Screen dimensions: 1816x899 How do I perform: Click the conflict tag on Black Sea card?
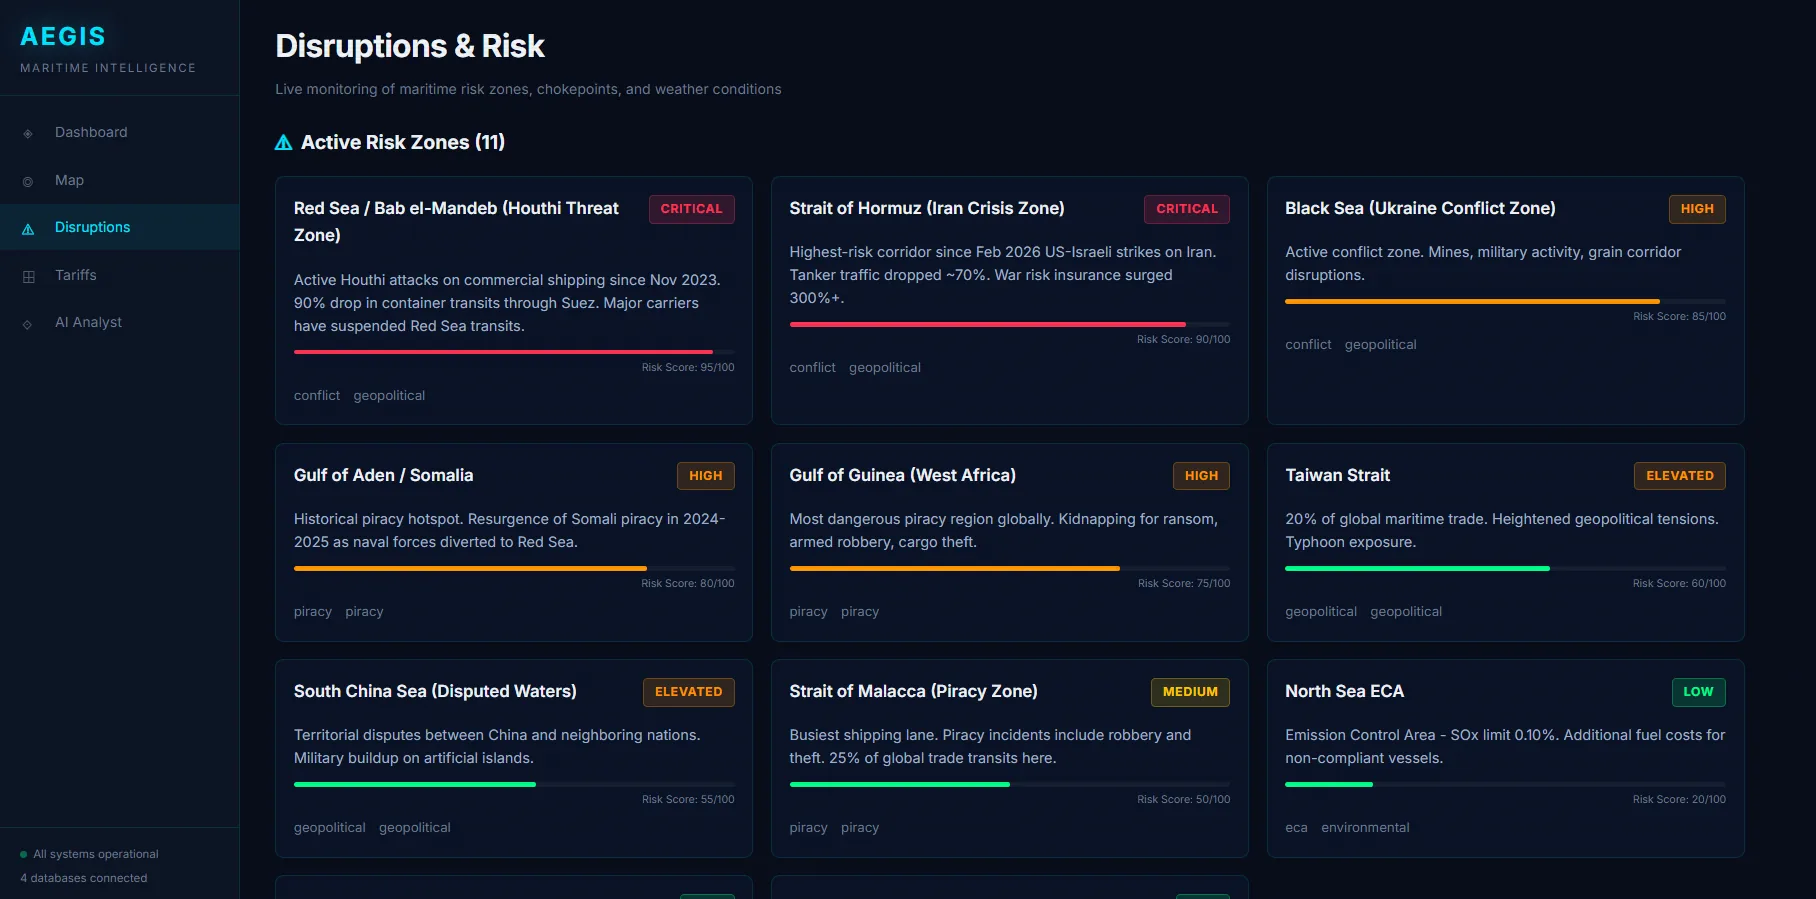tap(1308, 345)
